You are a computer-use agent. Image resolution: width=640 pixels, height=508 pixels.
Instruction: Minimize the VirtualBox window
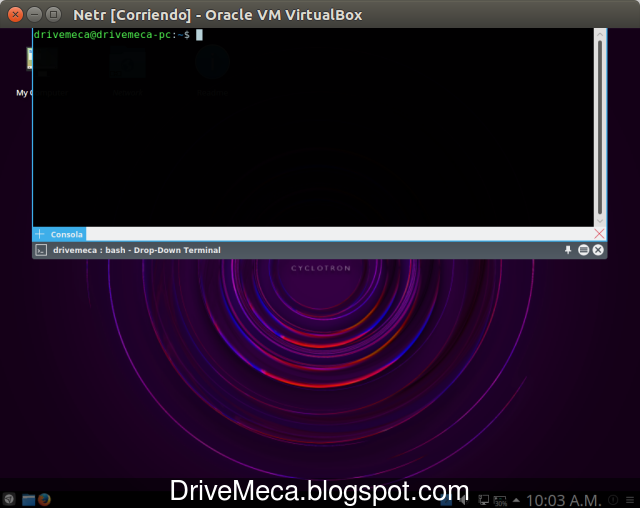[34, 15]
